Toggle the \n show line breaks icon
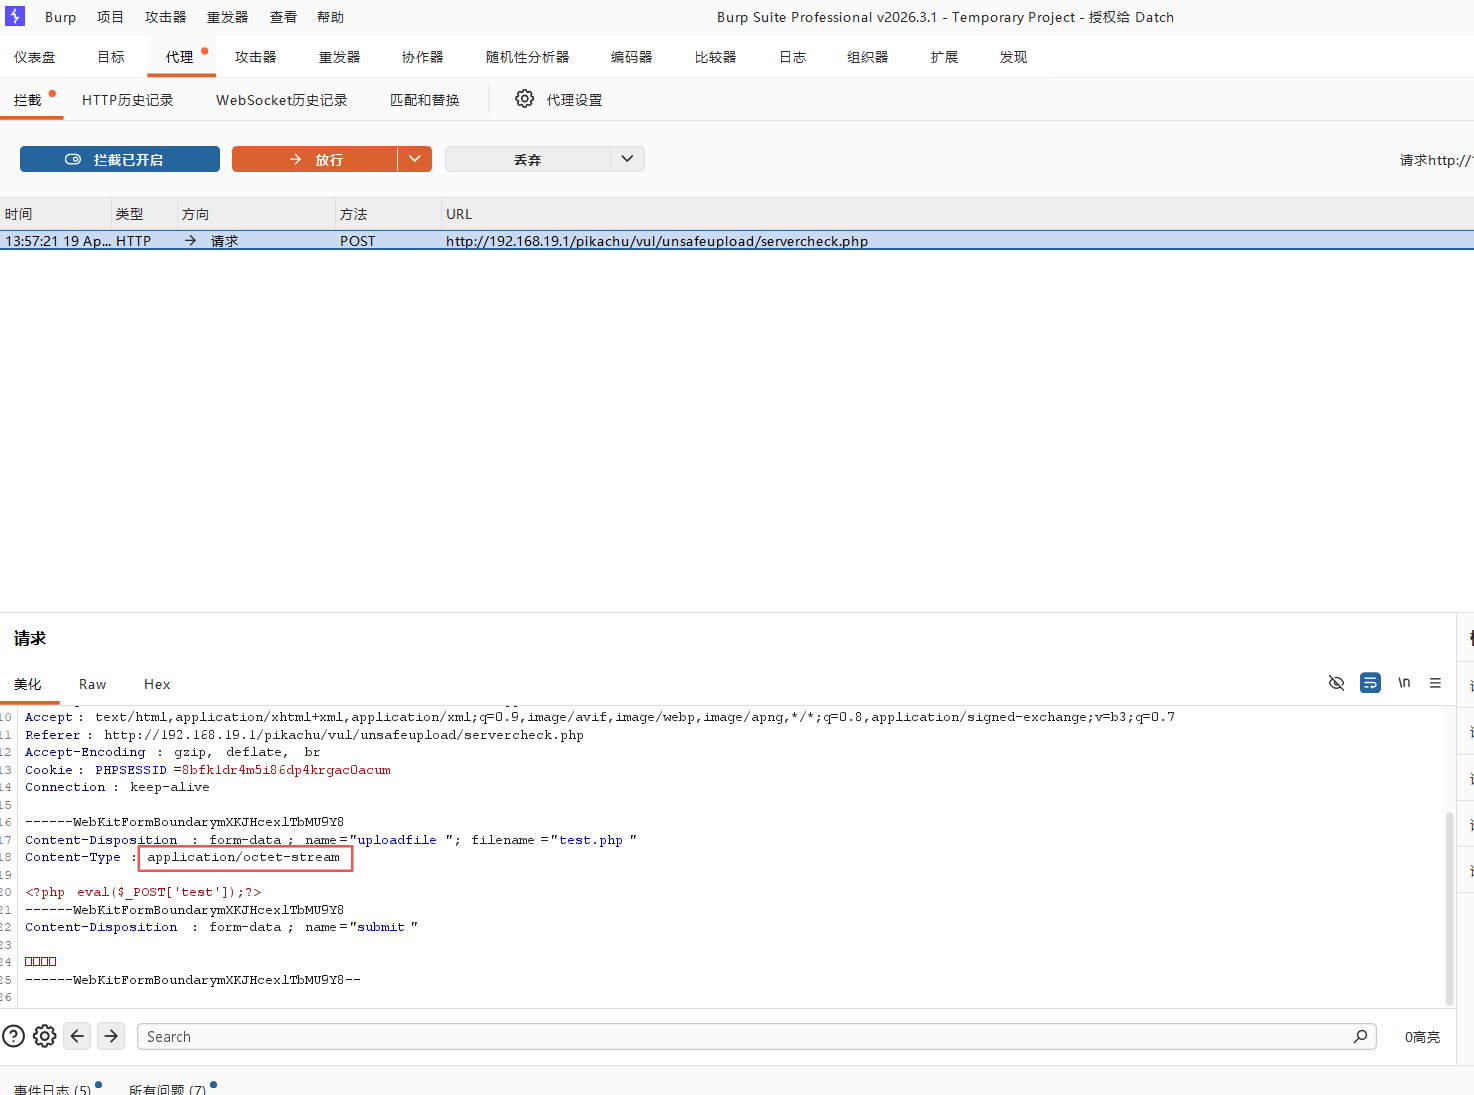 [1404, 683]
